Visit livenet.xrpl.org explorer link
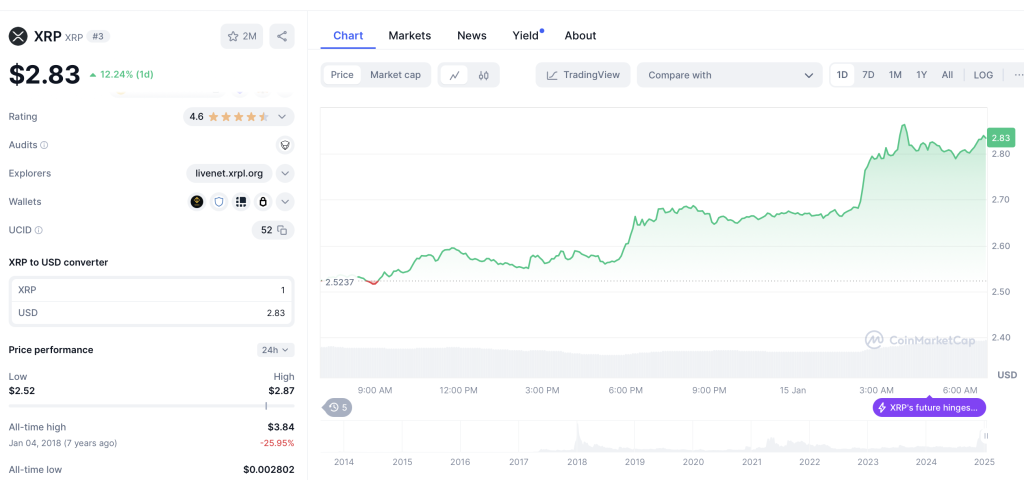Image resolution: width=1024 pixels, height=480 pixels. (x=229, y=174)
